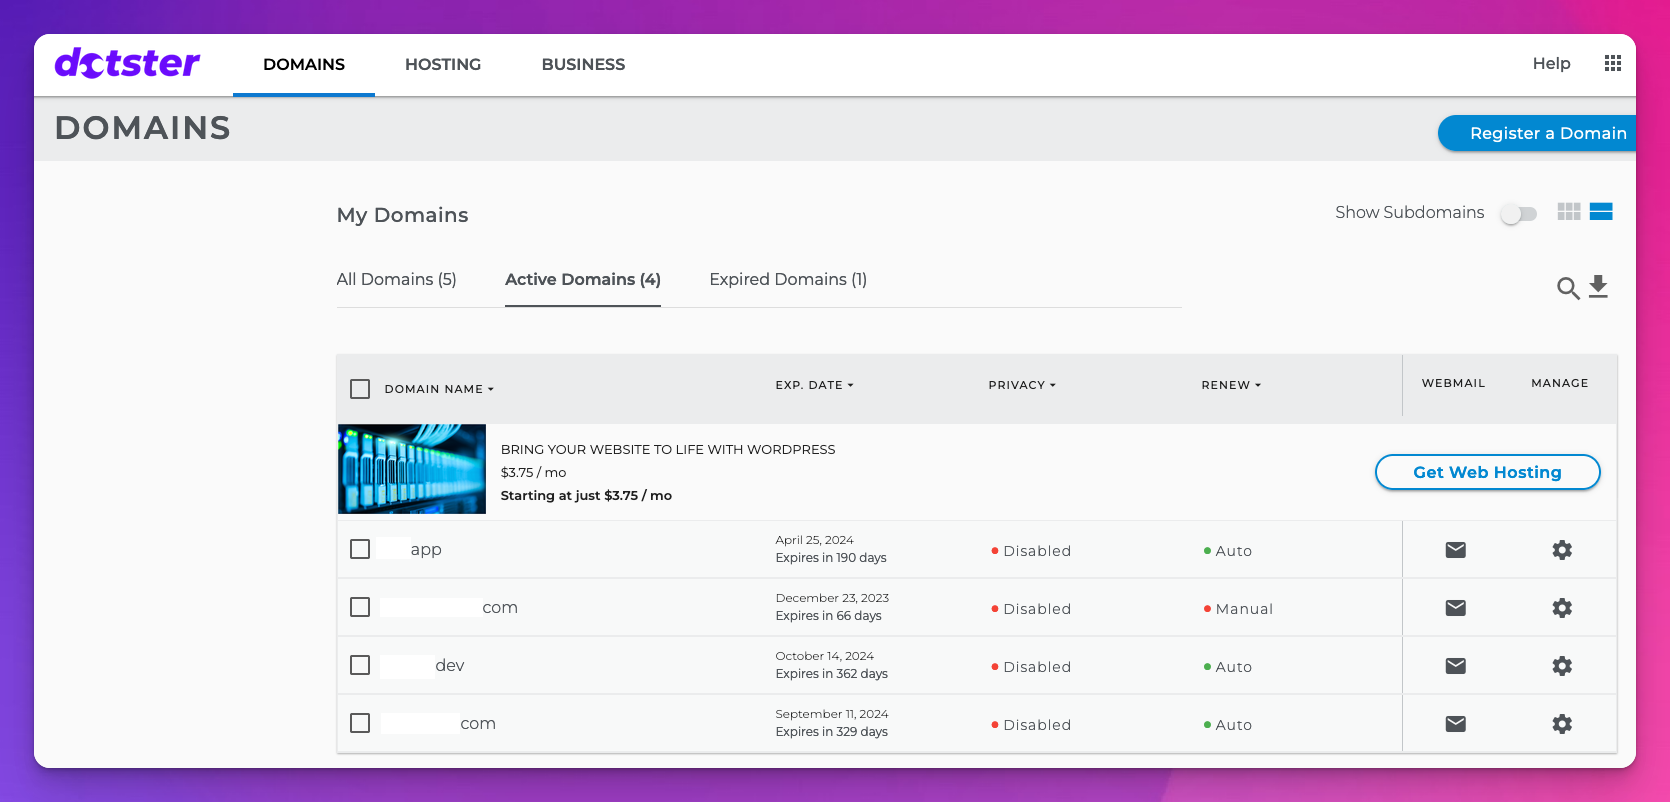The height and width of the screenshot is (802, 1670).
Task: Click the October 14, 2024 expiration date
Action: click(824, 656)
